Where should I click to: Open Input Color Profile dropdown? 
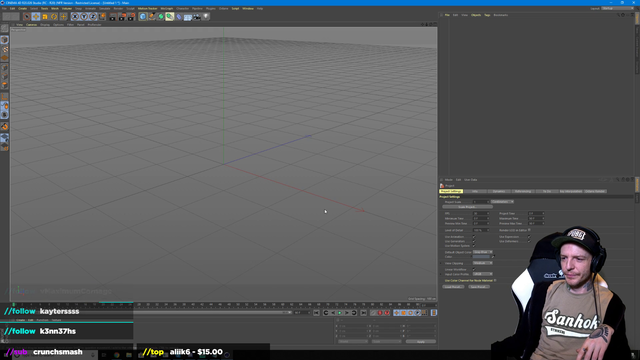point(483,274)
